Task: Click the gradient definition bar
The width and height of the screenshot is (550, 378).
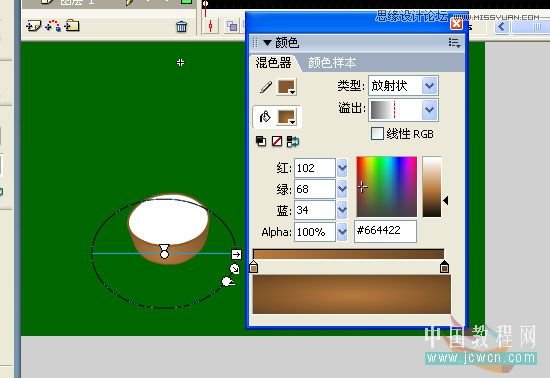Action: coord(348,254)
